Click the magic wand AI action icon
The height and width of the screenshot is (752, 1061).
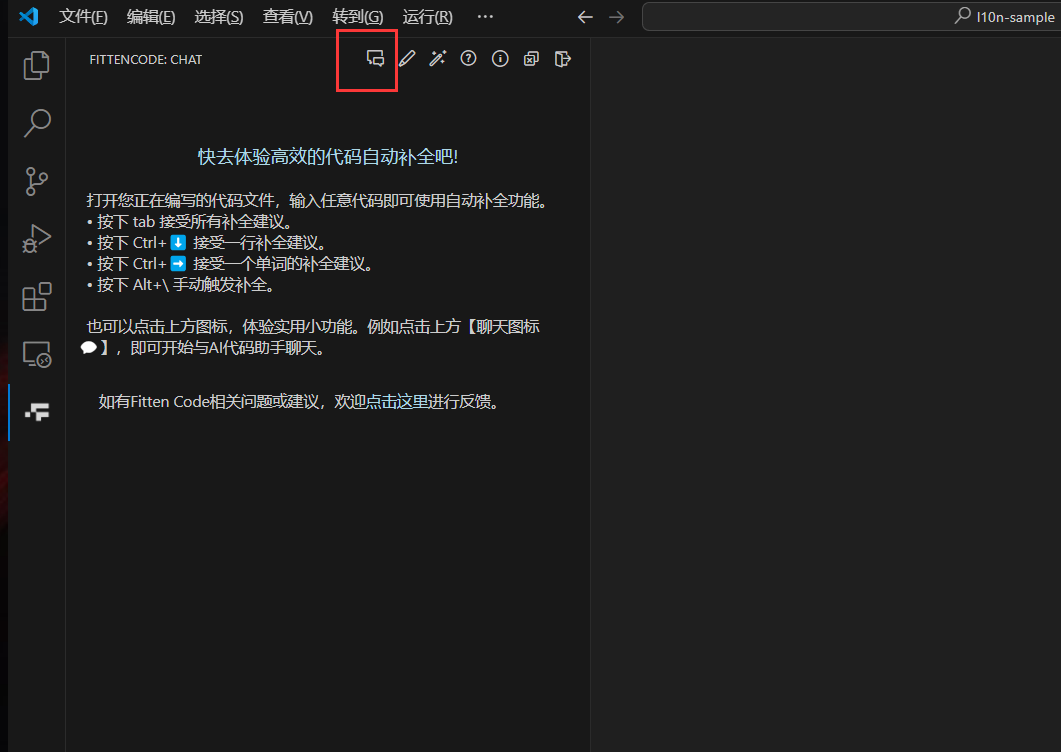click(x=437, y=58)
